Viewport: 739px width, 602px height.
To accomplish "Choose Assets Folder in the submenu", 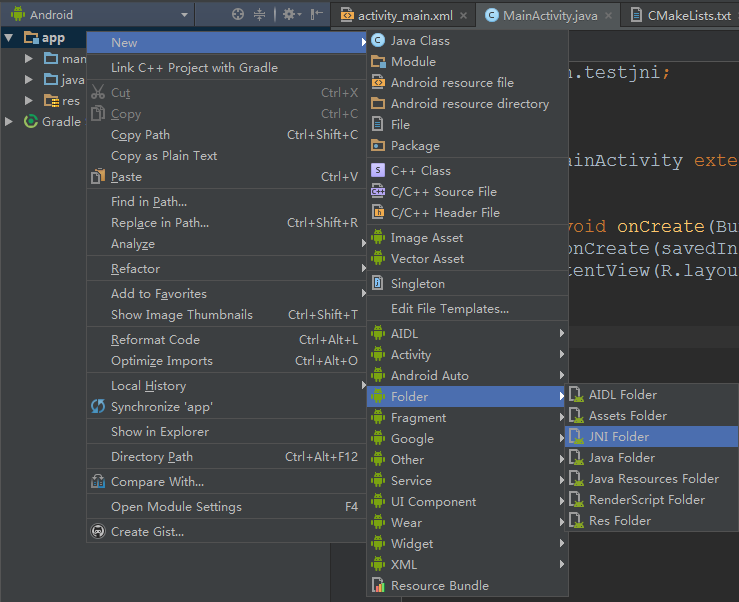I will [x=627, y=416].
